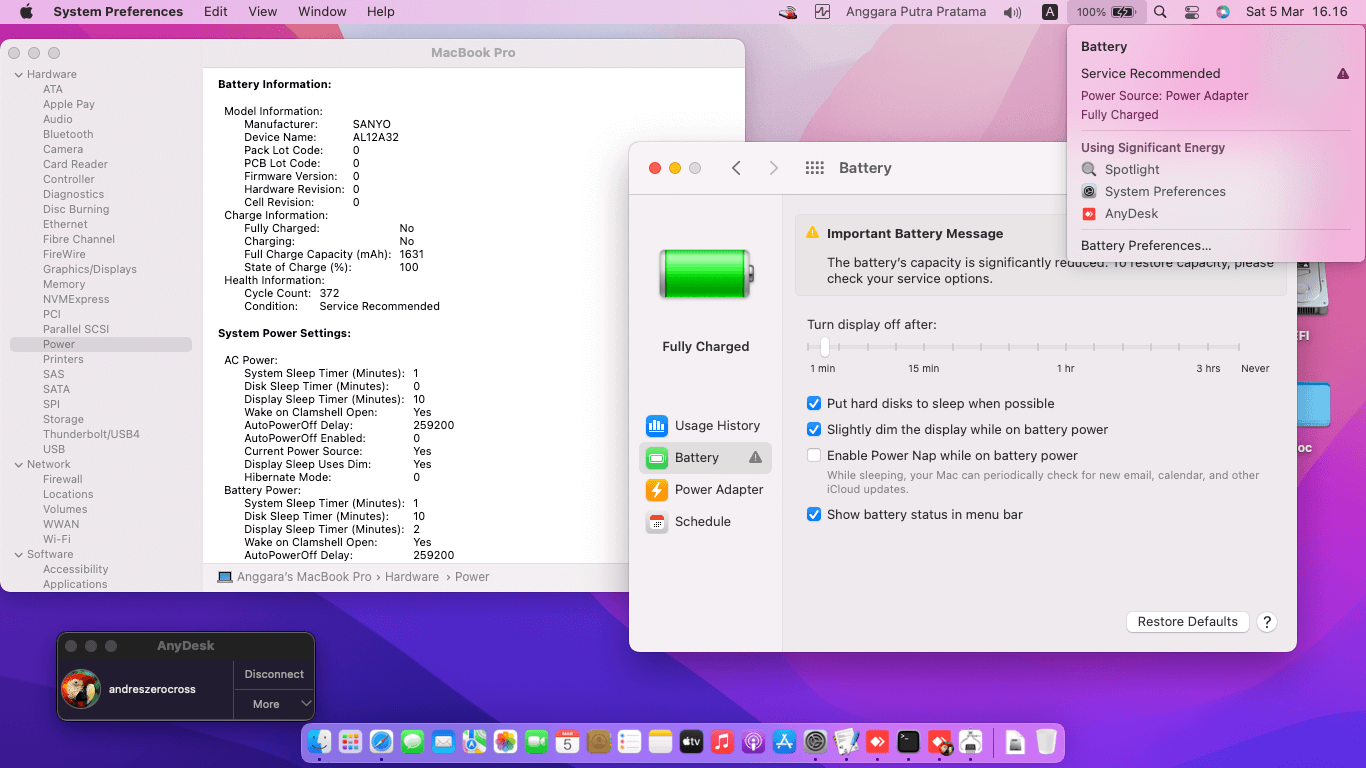Collapse the Software section in sidebar
Screen dimensions: 1366x768
click(18, 555)
